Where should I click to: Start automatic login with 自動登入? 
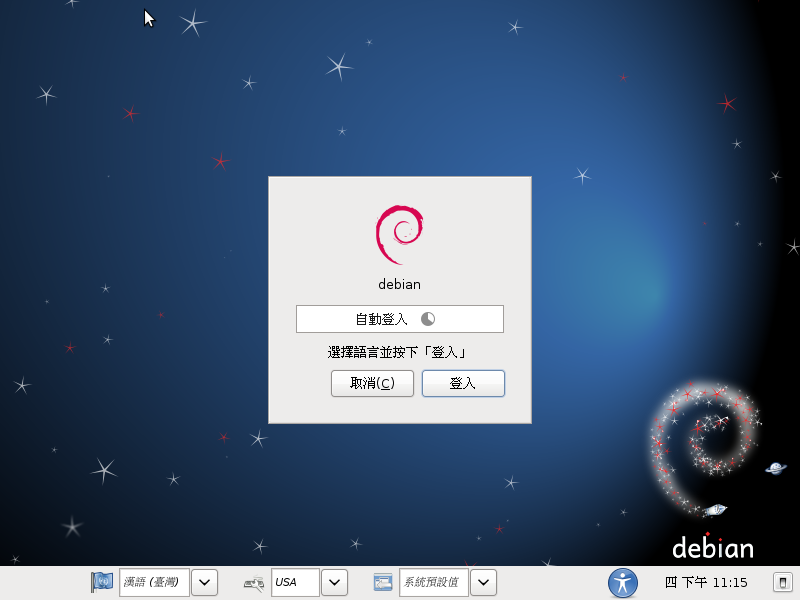tap(400, 318)
